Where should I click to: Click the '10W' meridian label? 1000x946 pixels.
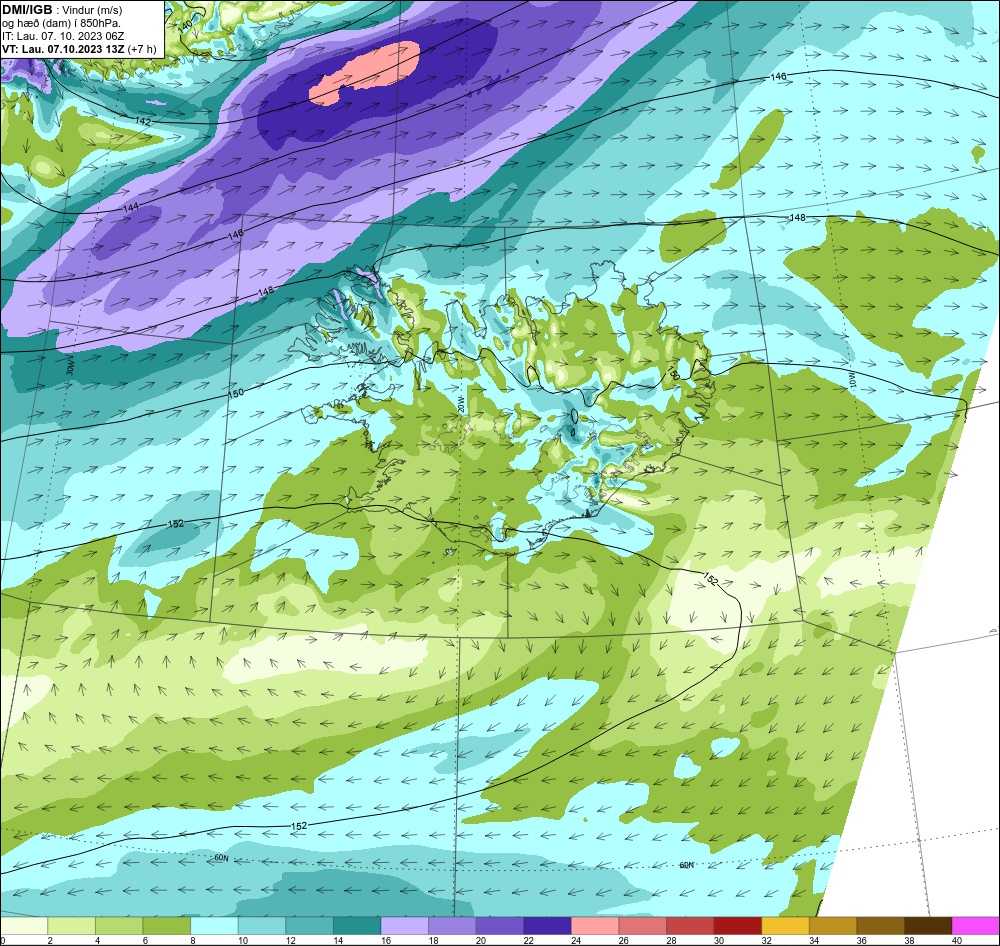(x=851, y=380)
